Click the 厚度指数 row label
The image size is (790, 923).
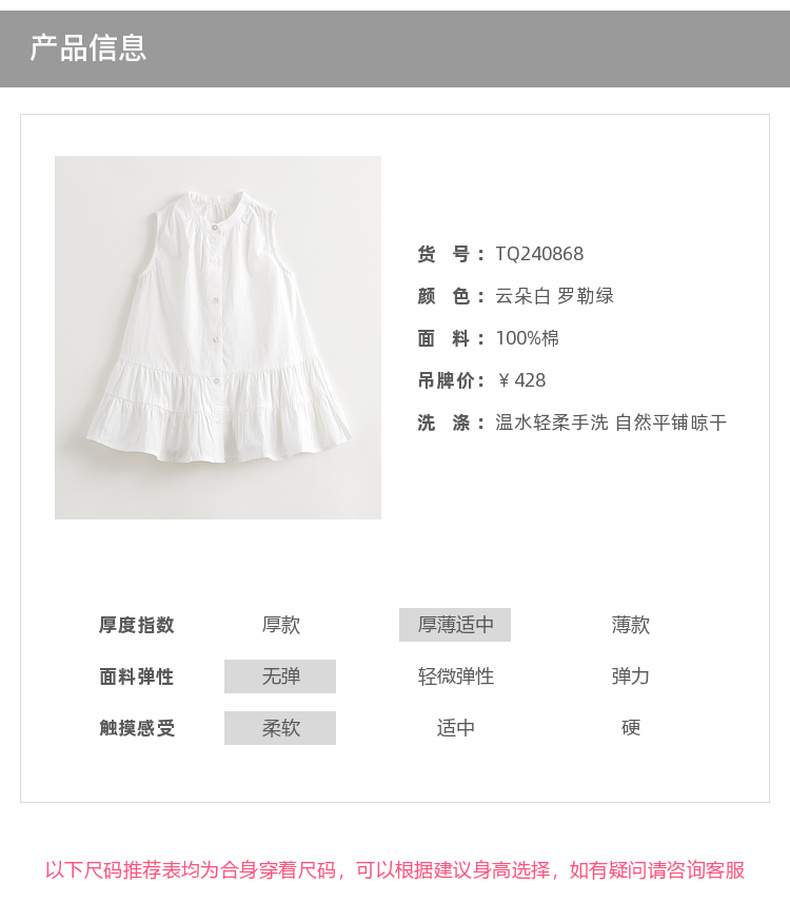137,625
